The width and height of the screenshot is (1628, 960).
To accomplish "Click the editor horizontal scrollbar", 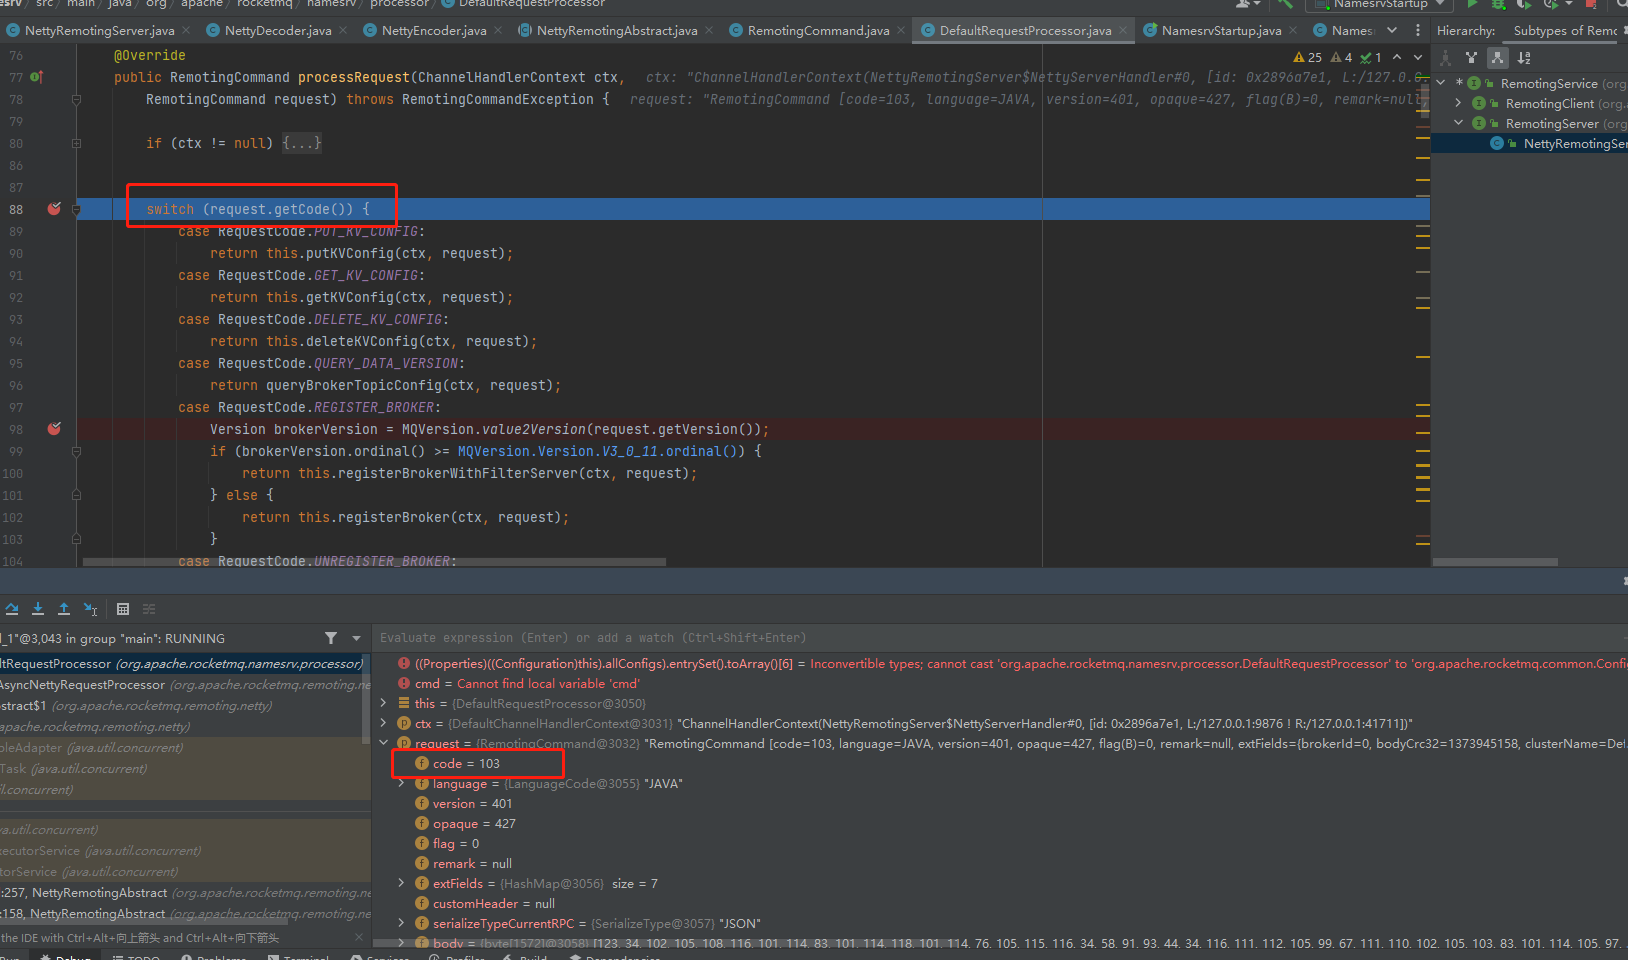I will point(374,562).
